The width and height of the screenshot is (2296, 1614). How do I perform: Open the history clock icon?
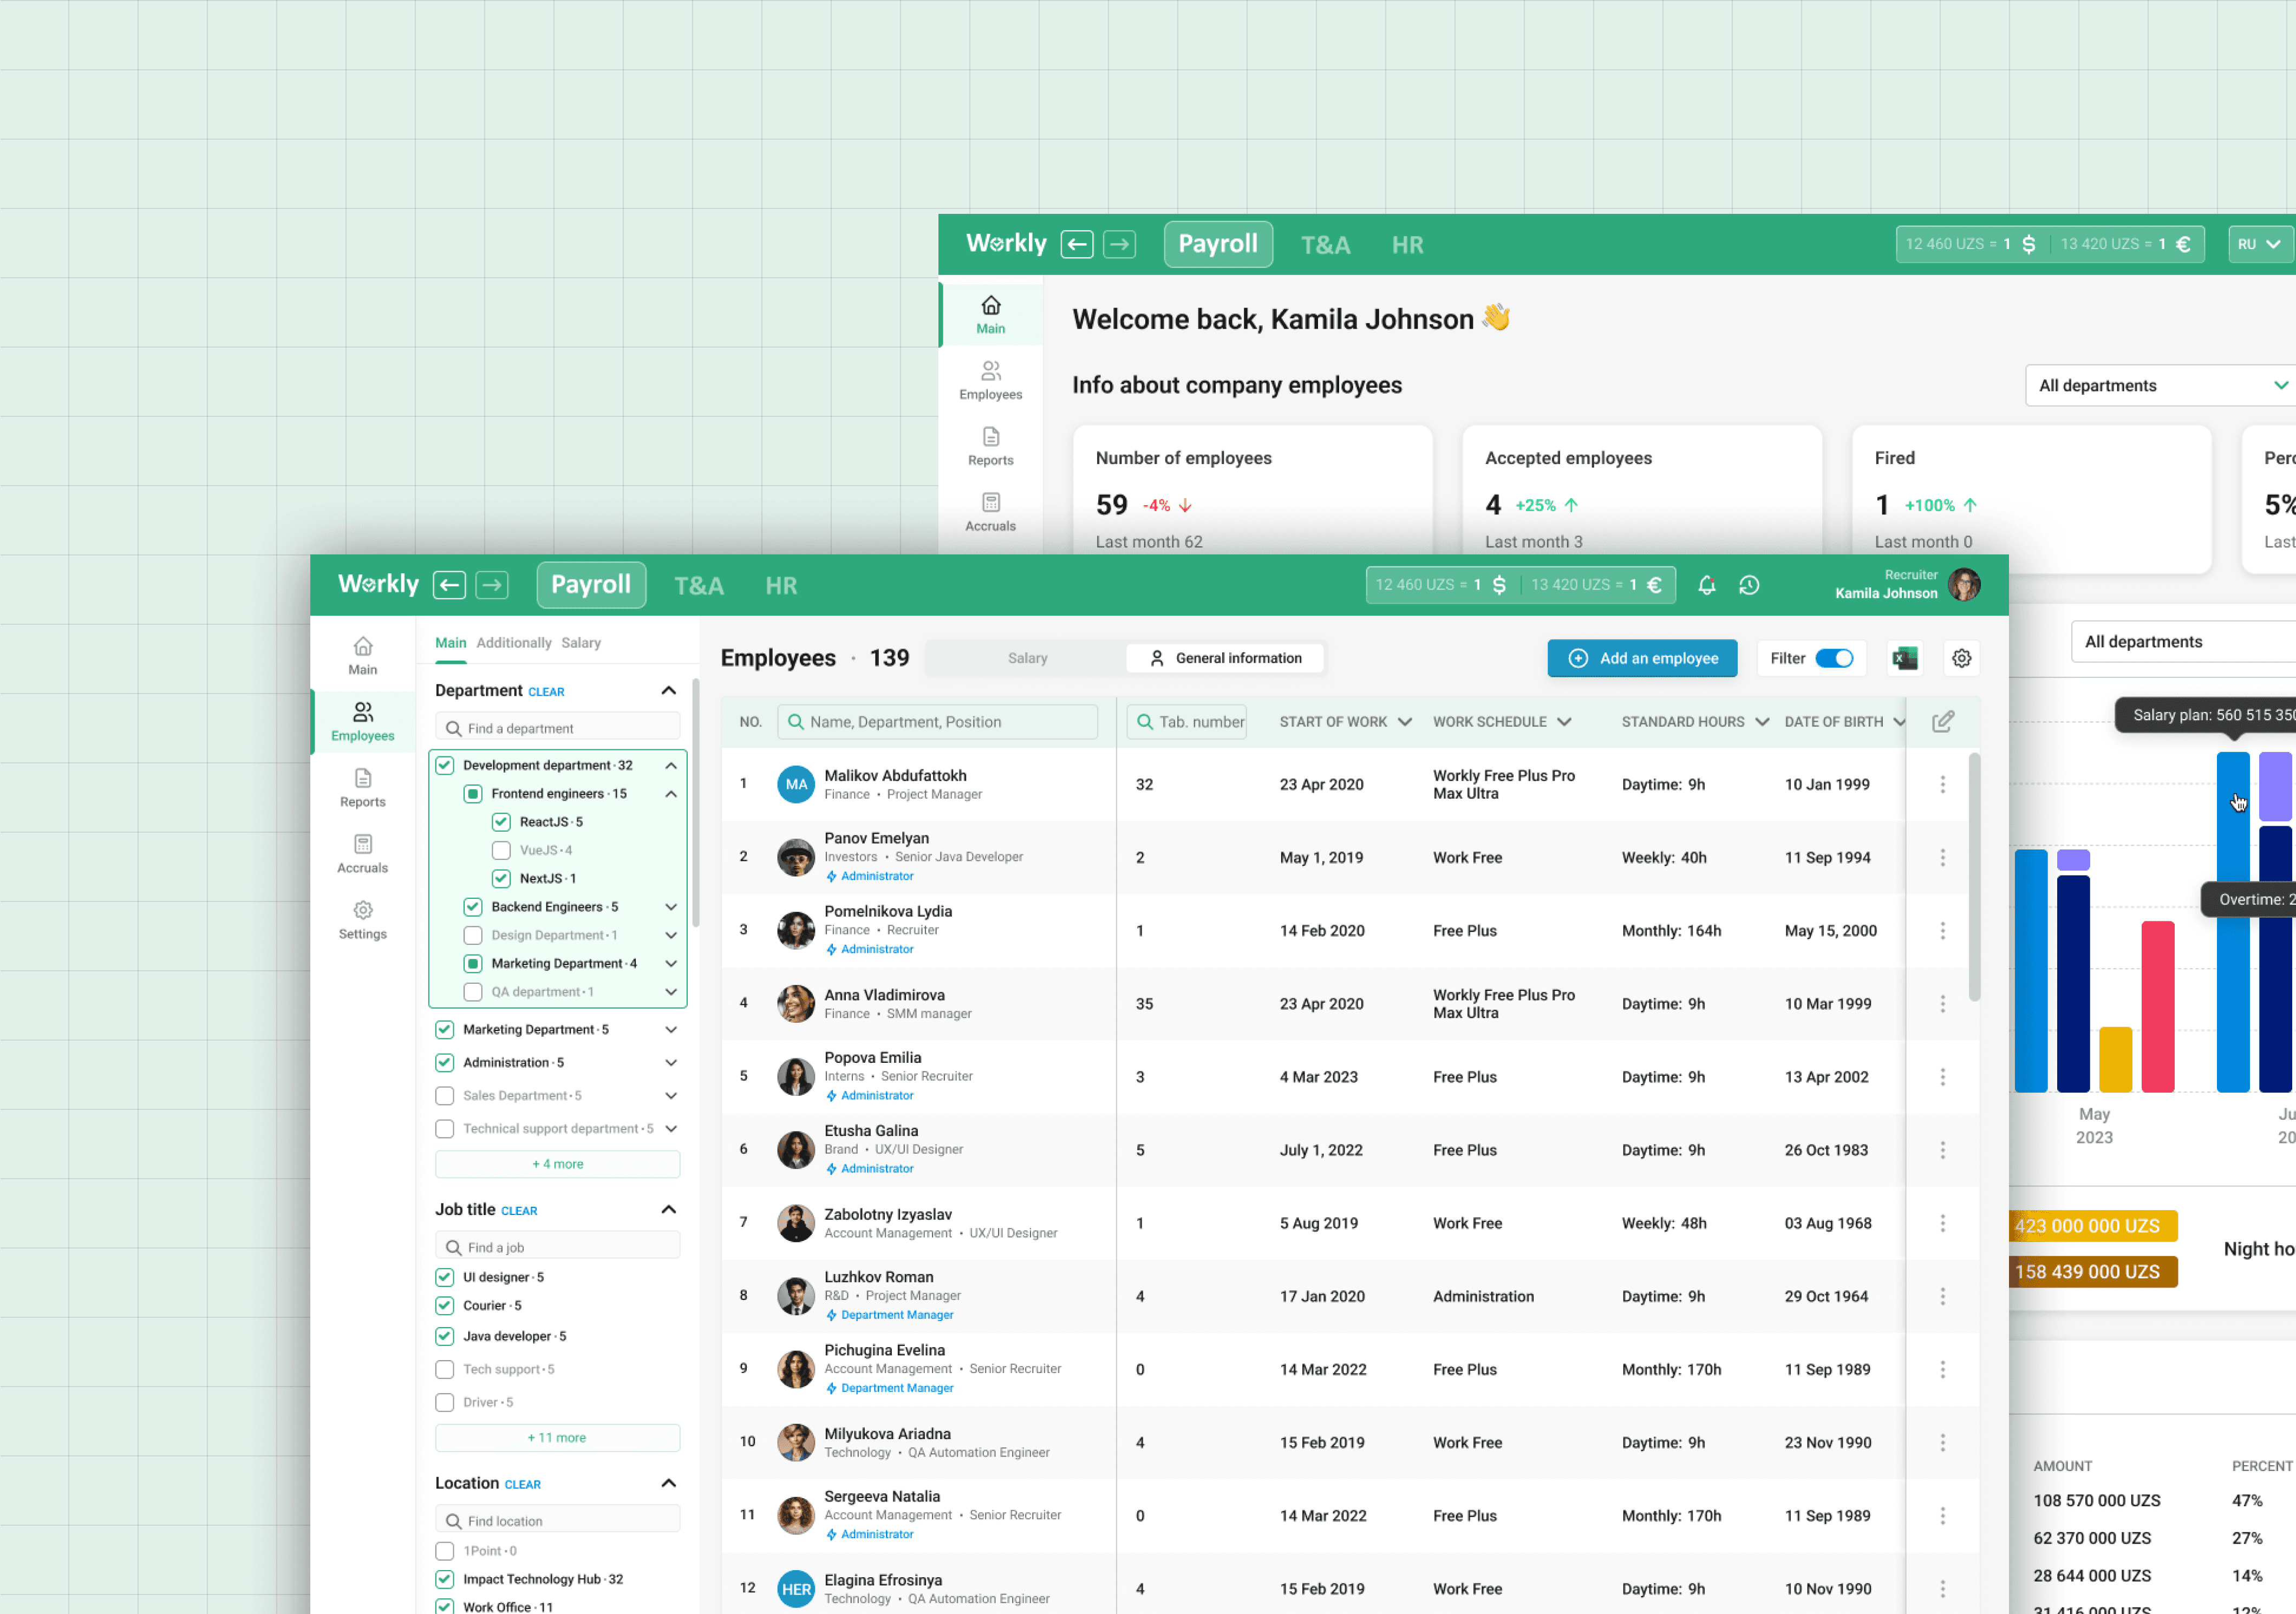click(1748, 585)
